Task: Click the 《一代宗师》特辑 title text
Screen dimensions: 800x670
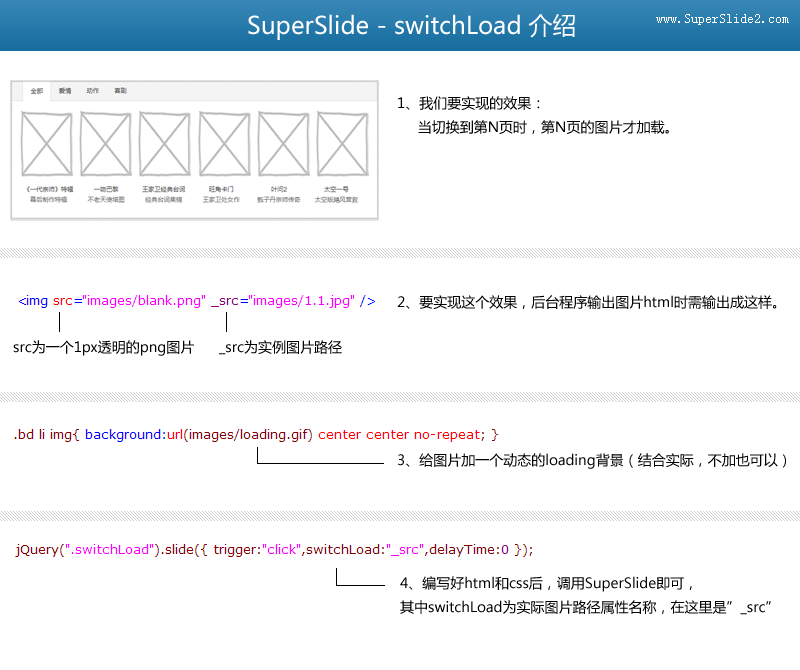Action: (x=49, y=189)
